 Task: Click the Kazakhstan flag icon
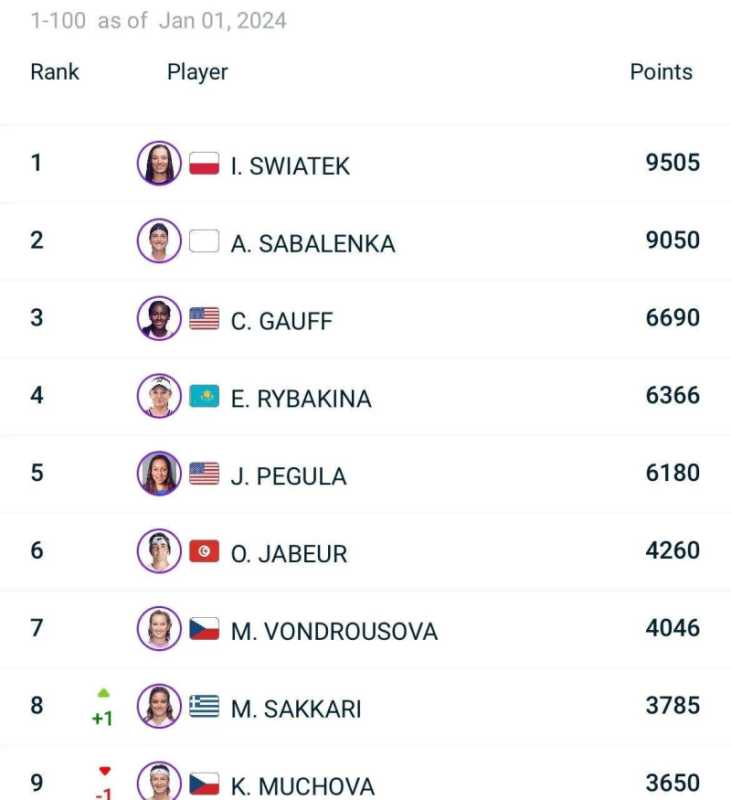click(x=204, y=396)
